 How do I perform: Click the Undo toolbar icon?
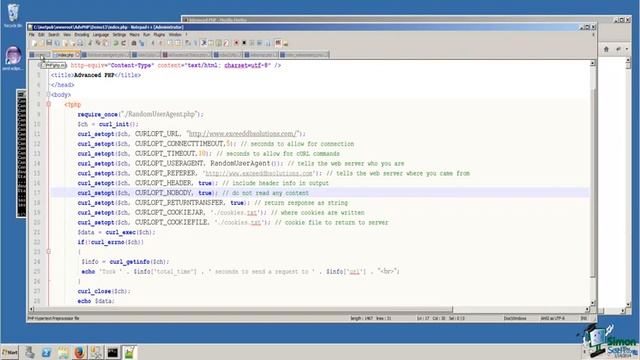pos(116,43)
